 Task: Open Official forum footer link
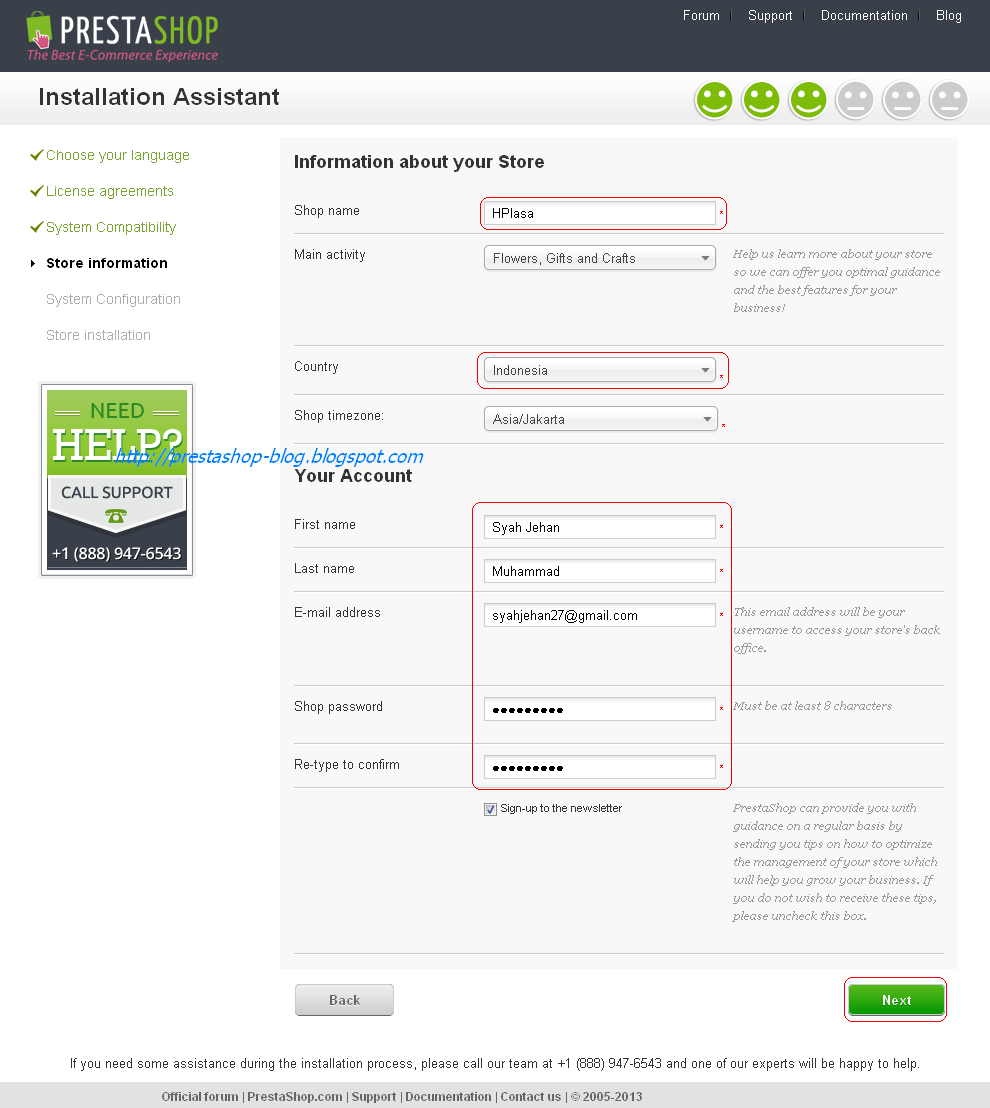[x=200, y=1097]
